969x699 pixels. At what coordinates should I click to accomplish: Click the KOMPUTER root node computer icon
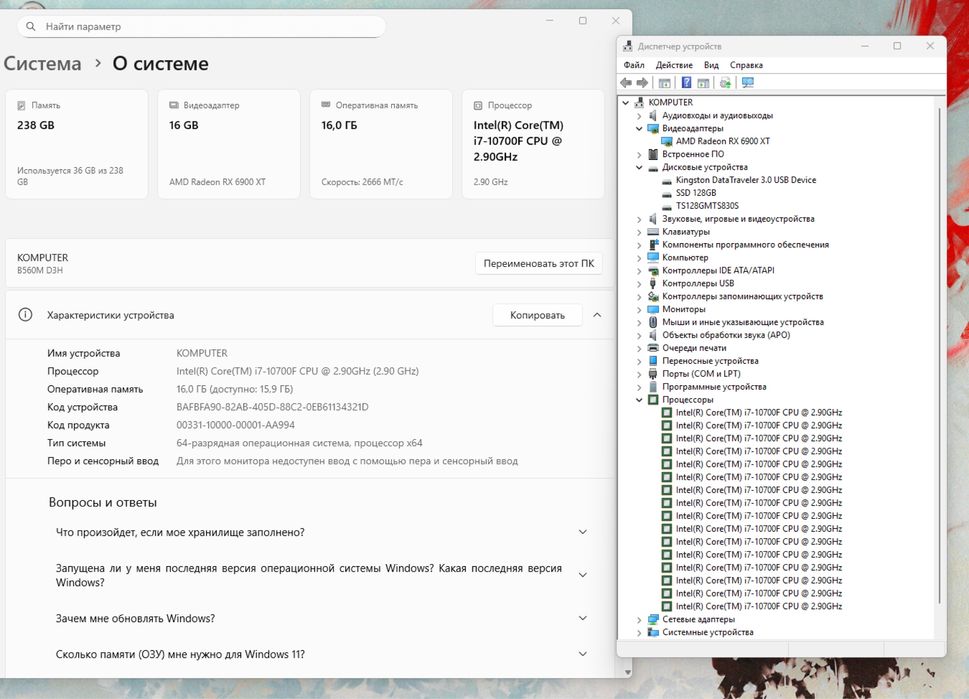pos(640,102)
